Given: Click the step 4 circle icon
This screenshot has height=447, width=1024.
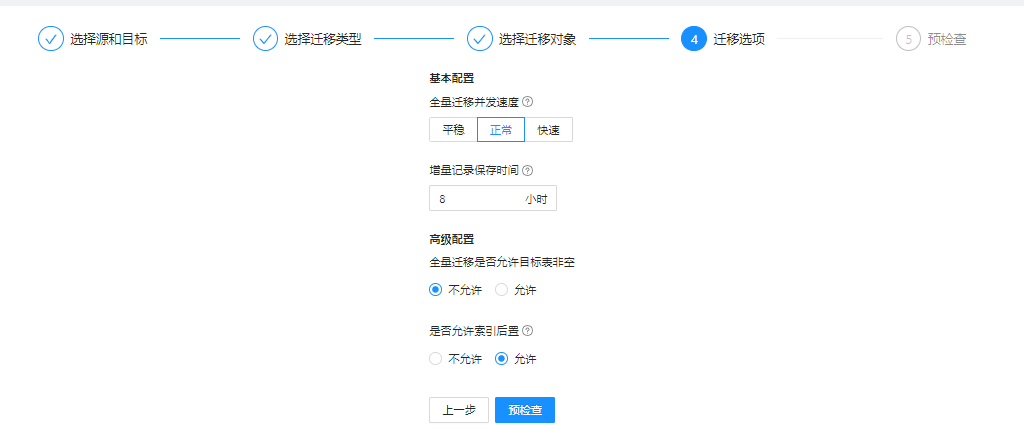Looking at the screenshot, I should pos(694,39).
